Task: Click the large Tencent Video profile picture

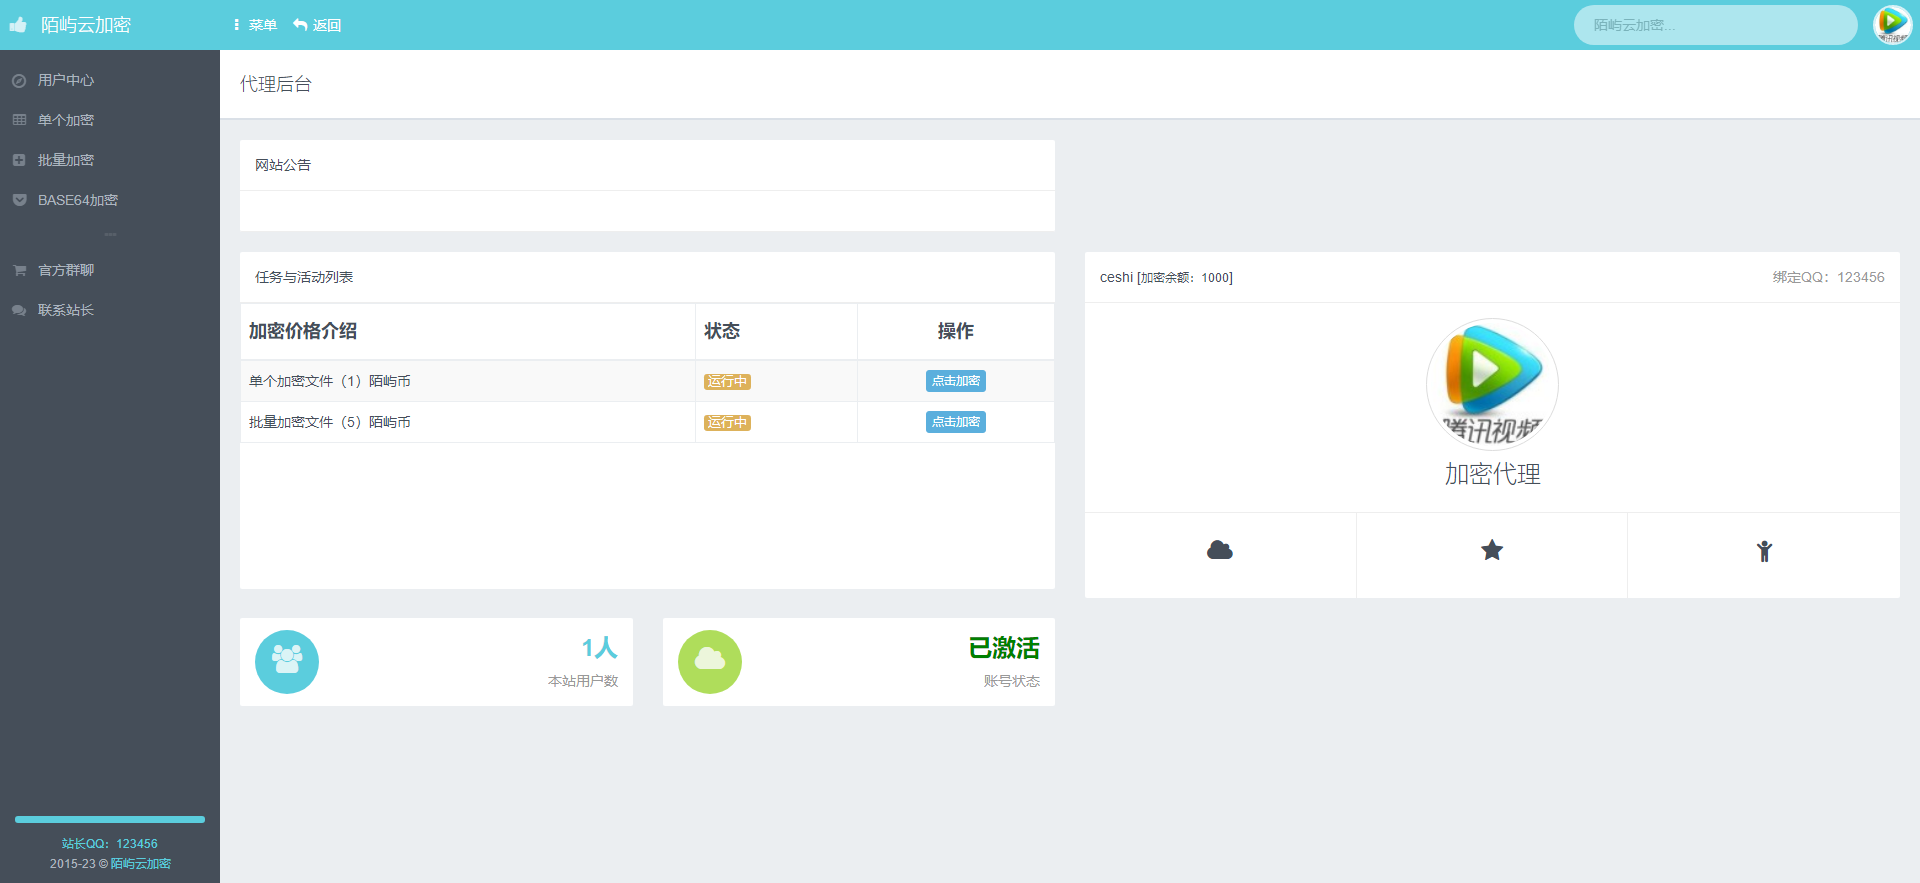Action: pyautogui.click(x=1491, y=384)
